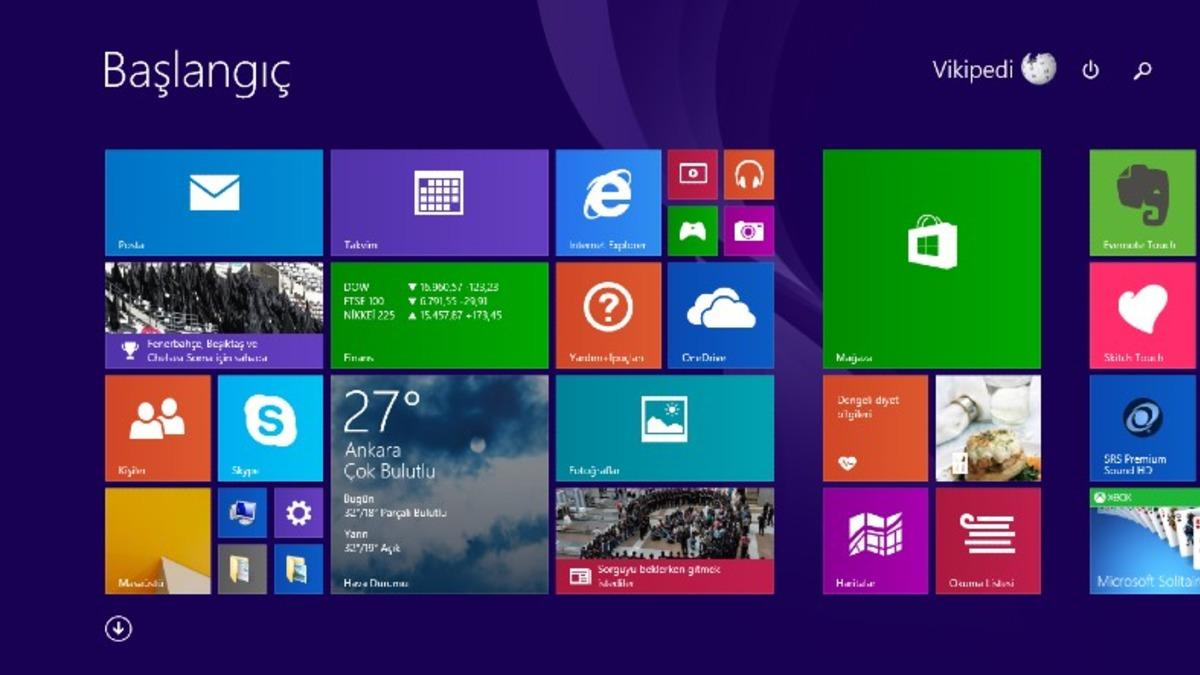
Task: Launch the Kişiler people app
Action: coord(159,428)
